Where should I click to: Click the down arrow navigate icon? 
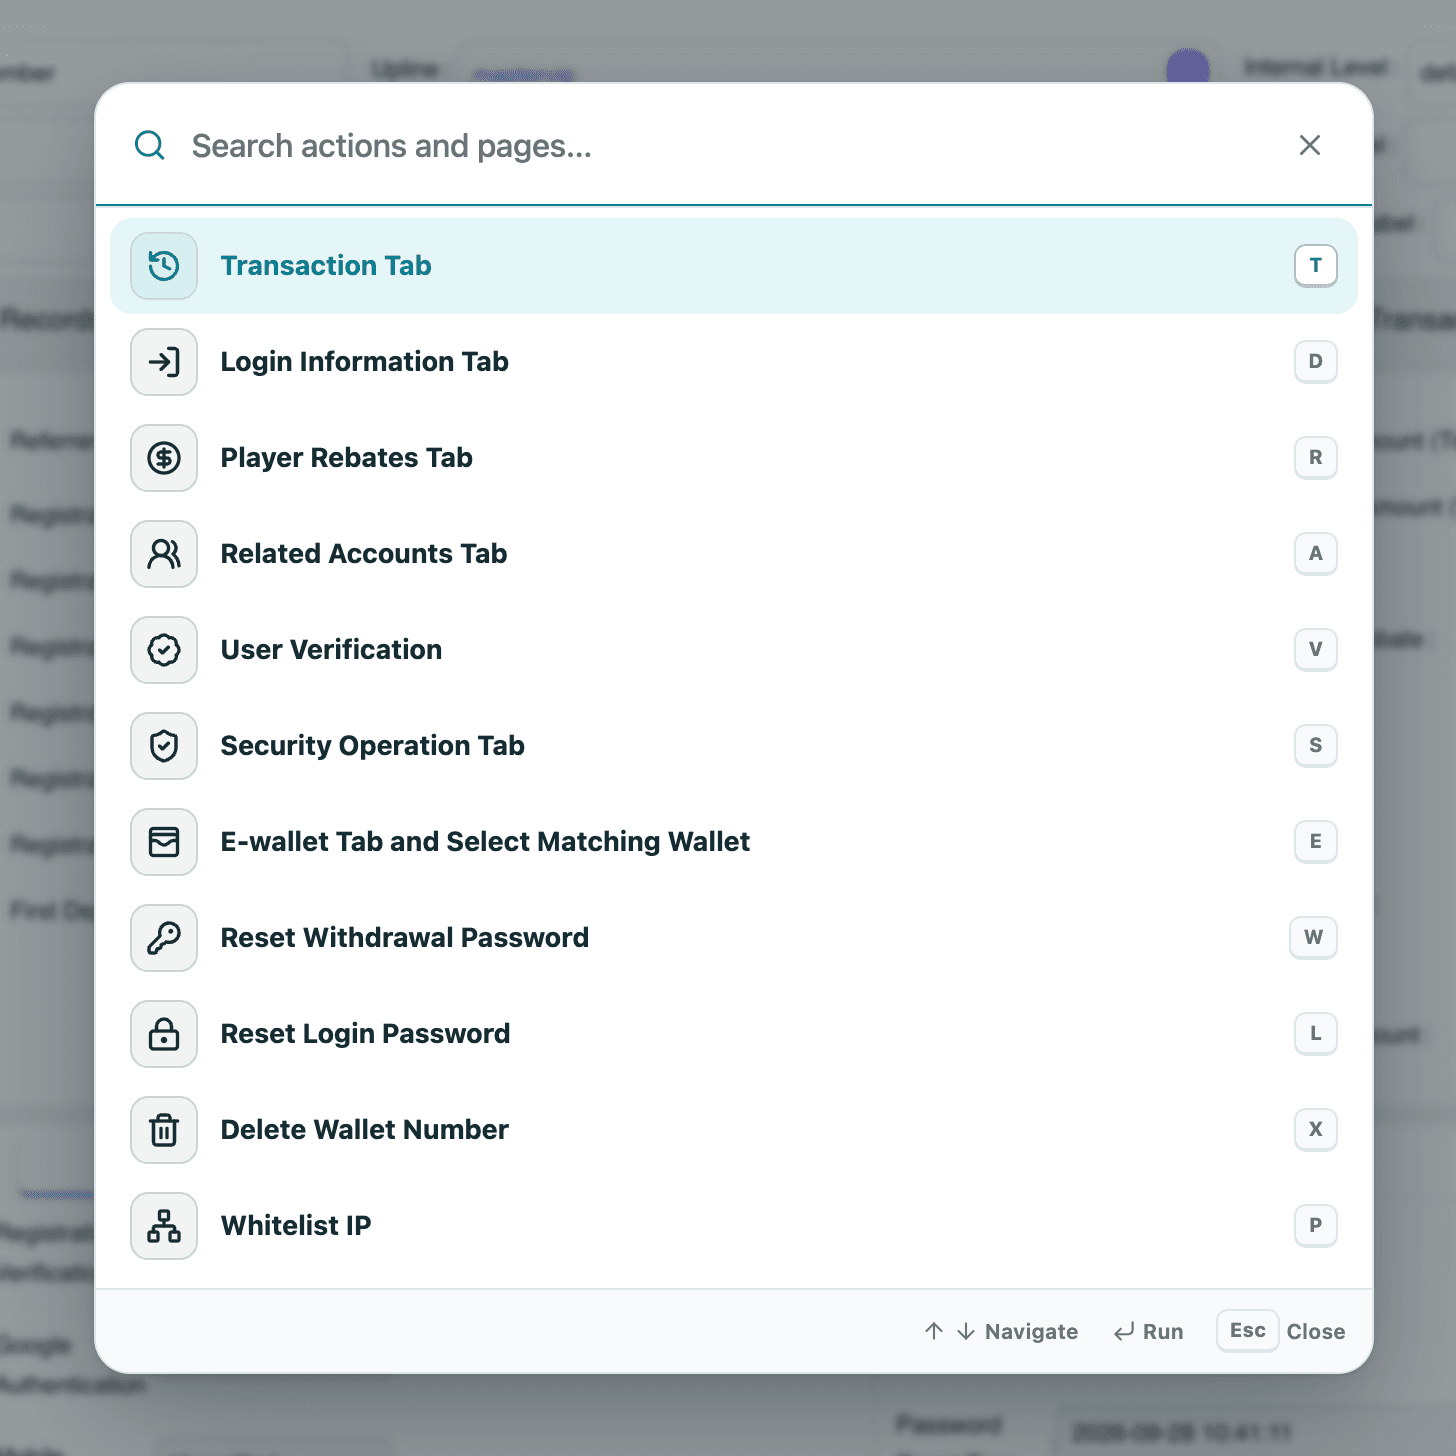[x=966, y=1331]
